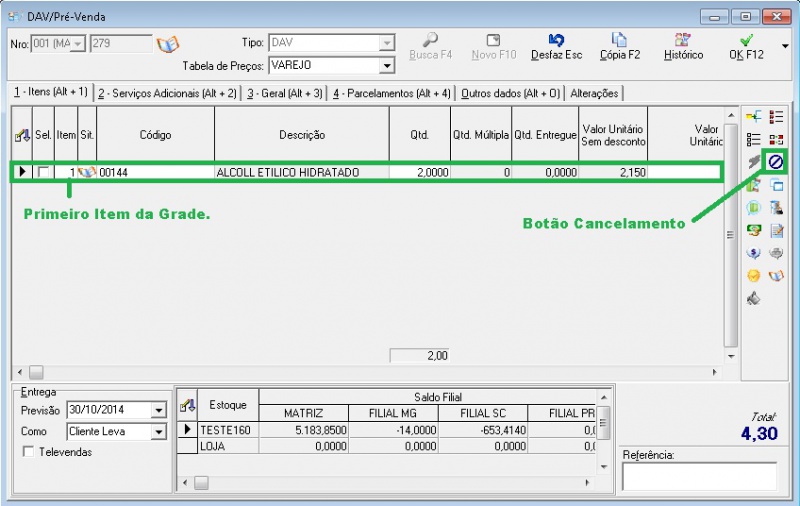Image resolution: width=800 pixels, height=506 pixels.
Task: Click the grid settings icon beside Estoque header
Action: 187,406
